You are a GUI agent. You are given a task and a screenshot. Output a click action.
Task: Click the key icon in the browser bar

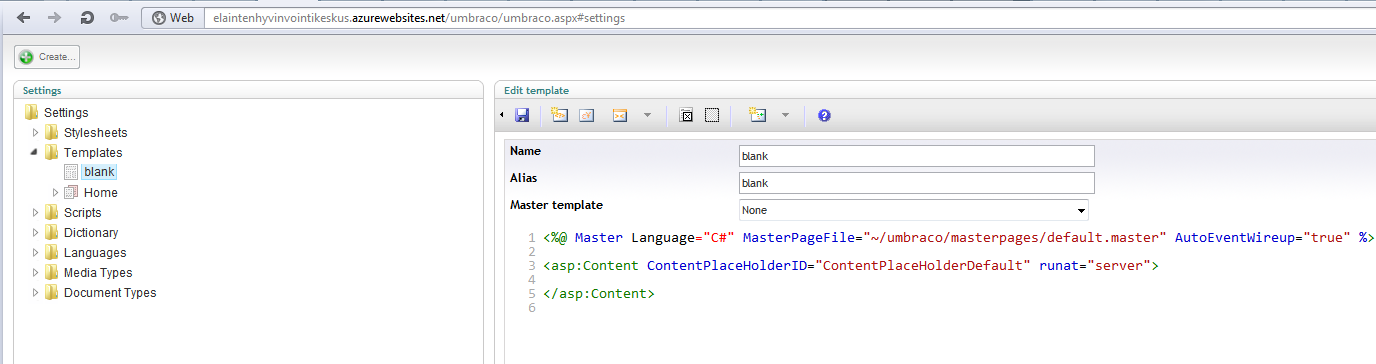(118, 18)
